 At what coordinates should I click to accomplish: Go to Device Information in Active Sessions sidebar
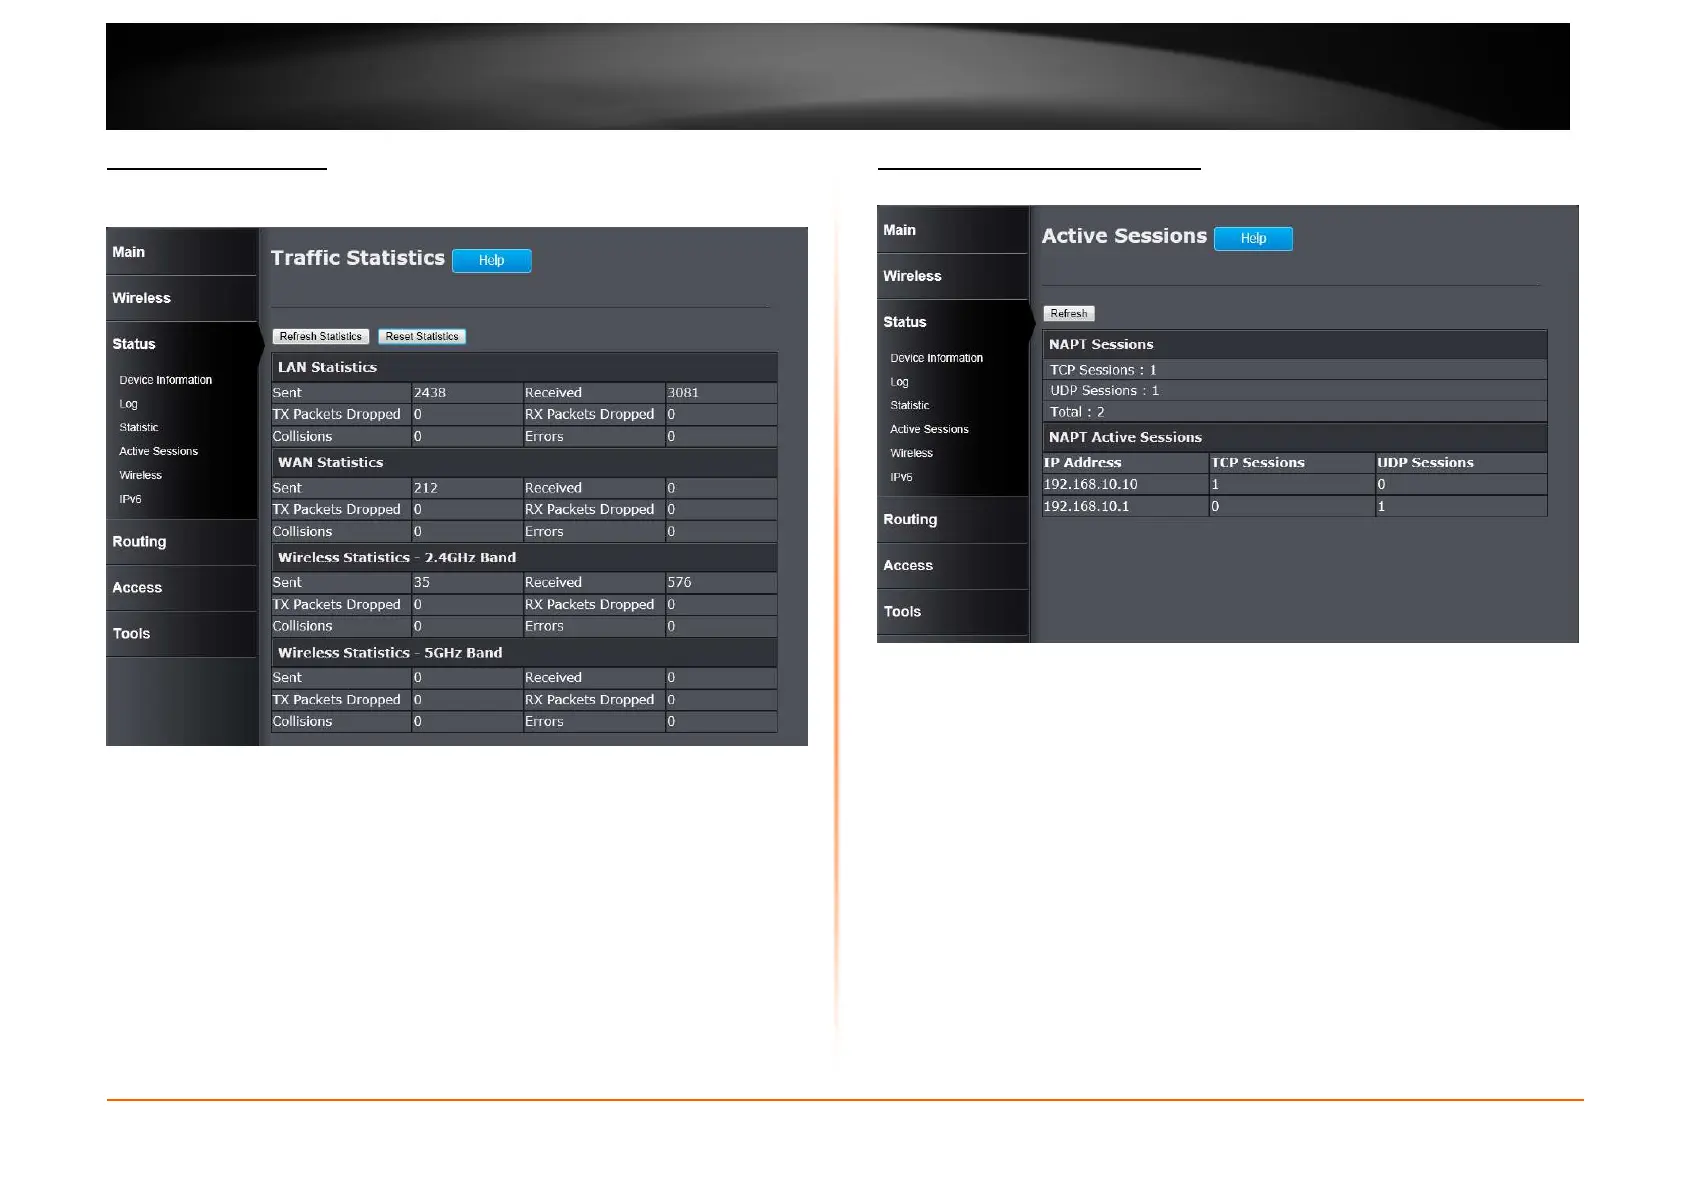pyautogui.click(x=937, y=358)
